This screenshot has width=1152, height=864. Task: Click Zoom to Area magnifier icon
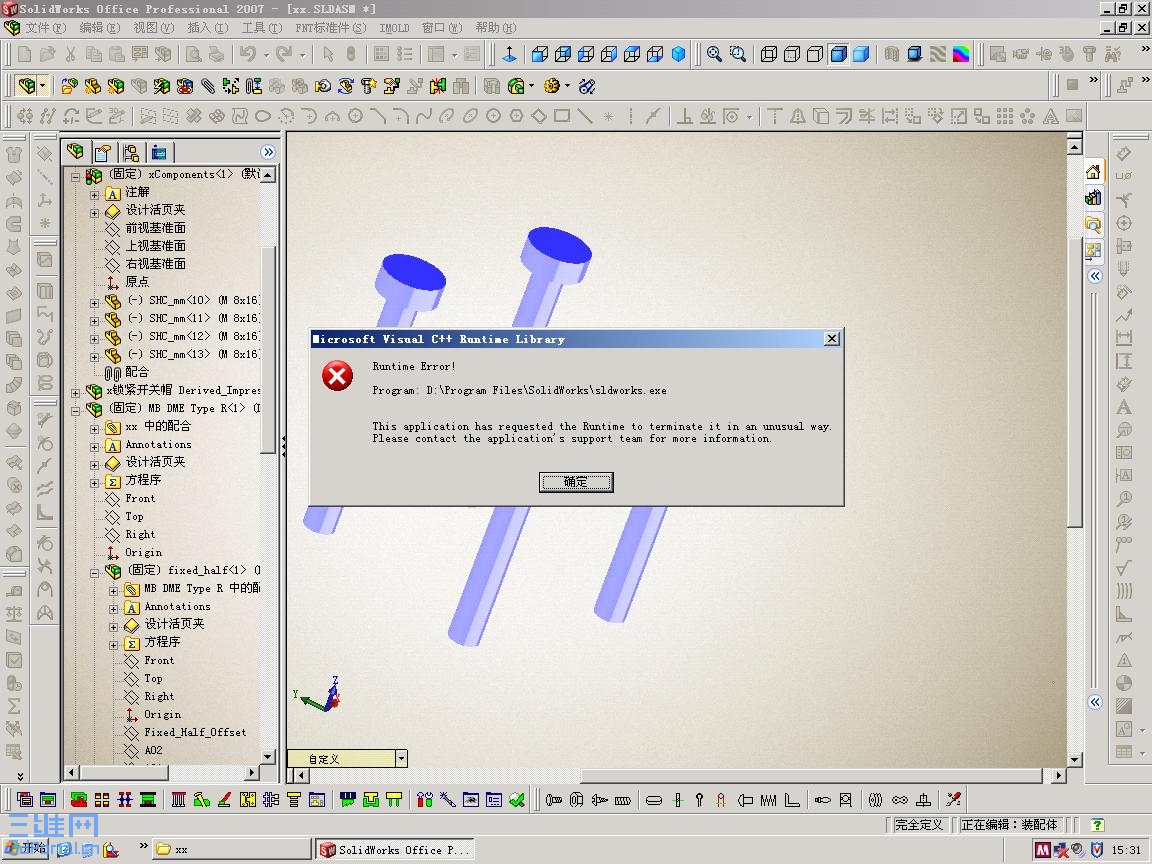(x=738, y=54)
